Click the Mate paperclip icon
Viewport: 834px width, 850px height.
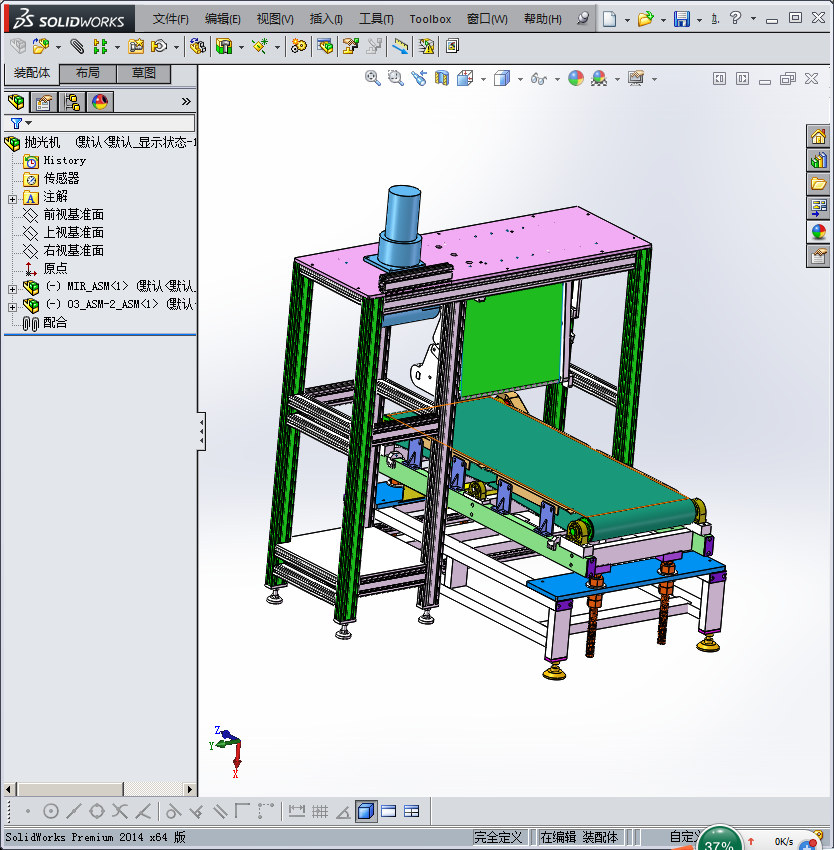tap(77, 46)
